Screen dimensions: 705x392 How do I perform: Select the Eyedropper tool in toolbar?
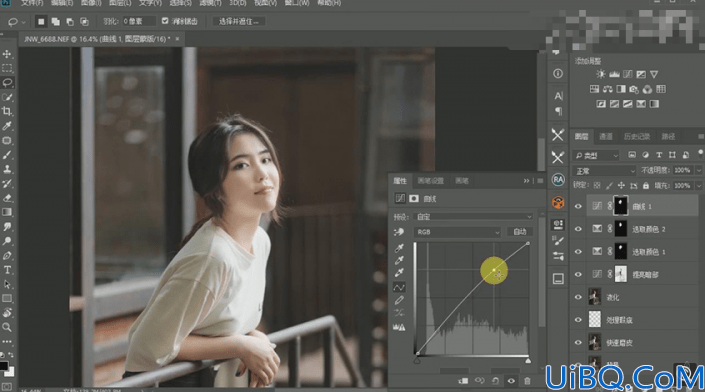[x=7, y=126]
